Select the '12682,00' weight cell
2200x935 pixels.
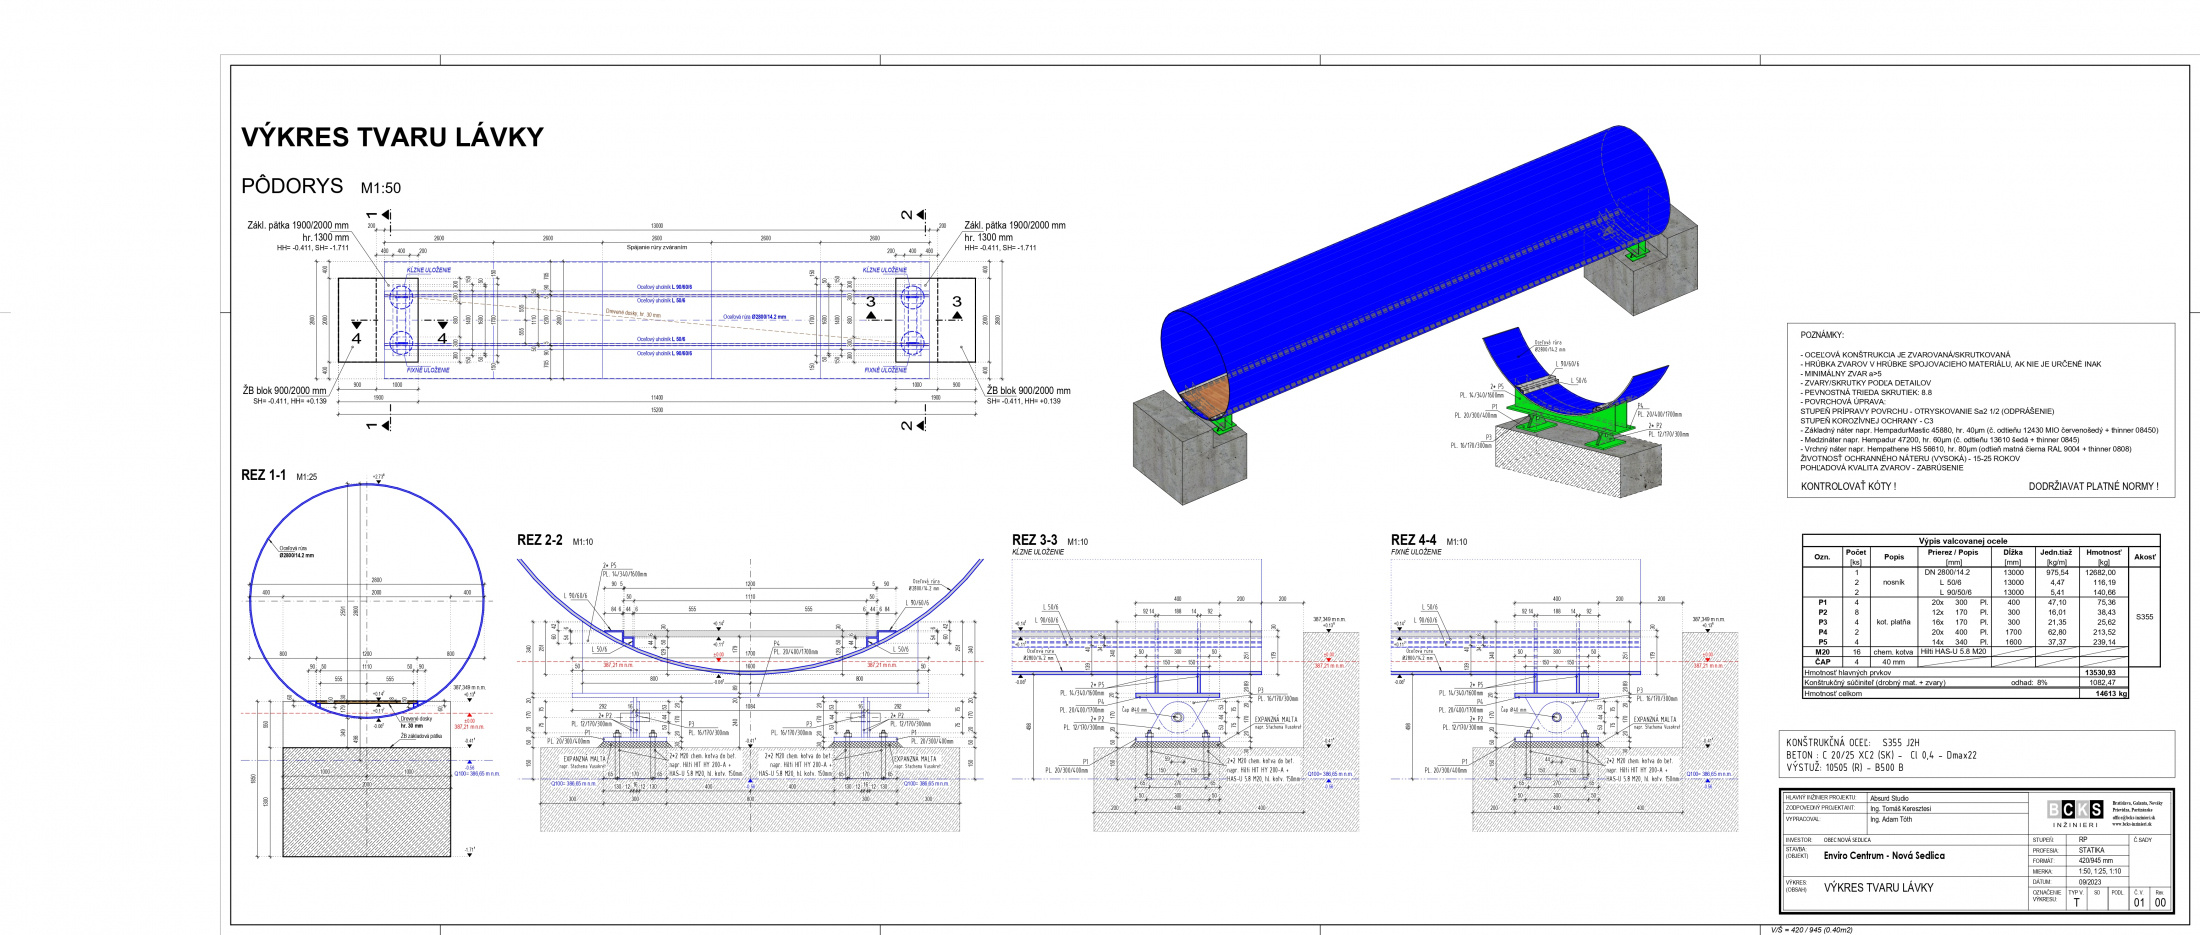tap(2100, 573)
